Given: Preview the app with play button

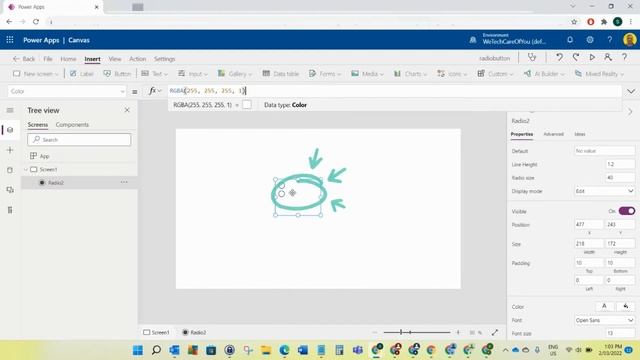Looking at the screenshot, I should [x=592, y=58].
